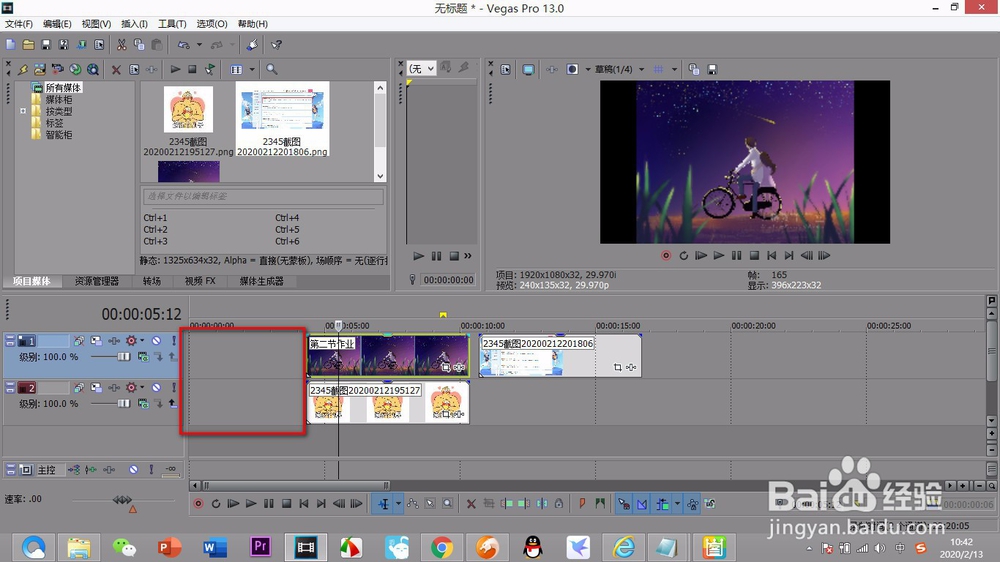Open the 编辑(E) menu

tap(57, 24)
